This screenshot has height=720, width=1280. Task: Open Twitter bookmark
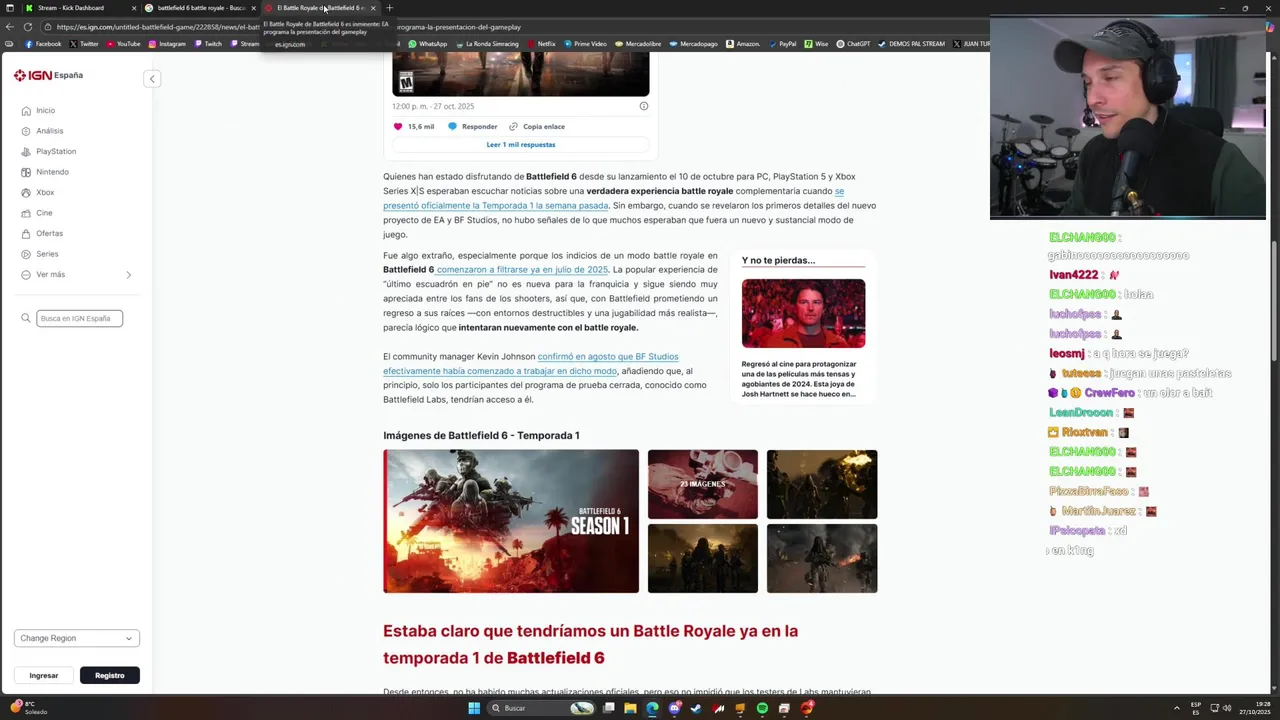coord(85,44)
